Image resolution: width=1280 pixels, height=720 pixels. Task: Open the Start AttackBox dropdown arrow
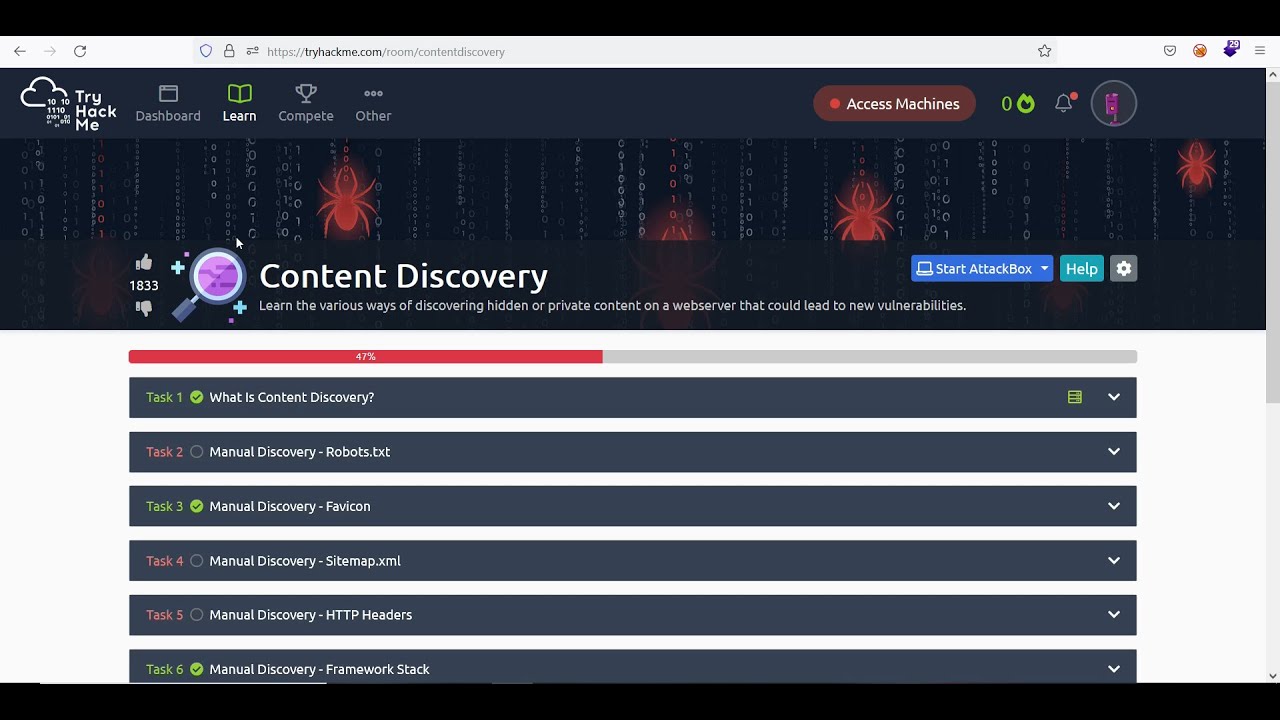point(1044,269)
